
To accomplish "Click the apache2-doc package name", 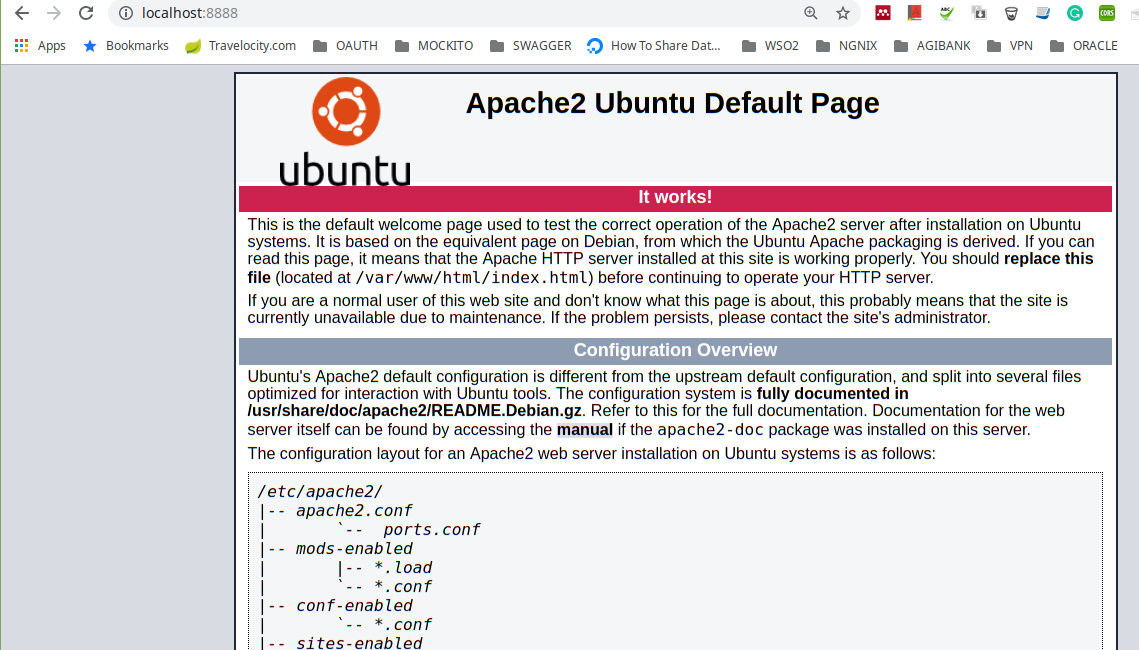I will pos(710,430).
